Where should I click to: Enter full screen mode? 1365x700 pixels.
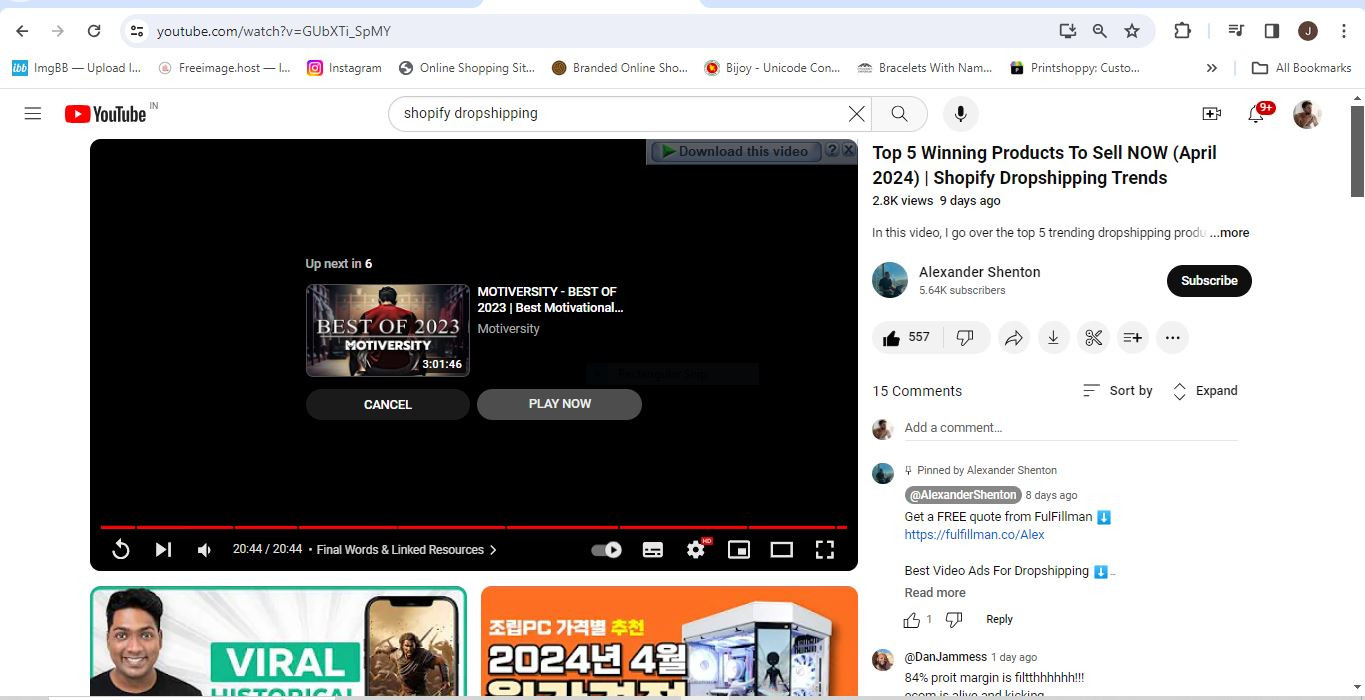825,549
